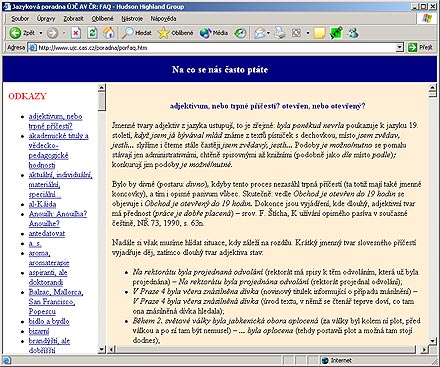The image size is (440, 367).
Task: Open the Nástroje menu
Action: pyautogui.click(x=132, y=19)
